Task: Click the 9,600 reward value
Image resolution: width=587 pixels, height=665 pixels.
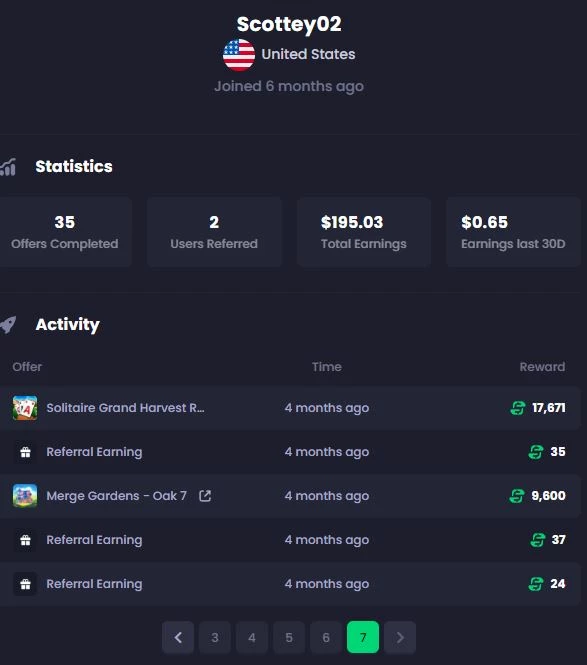Action: coord(548,496)
